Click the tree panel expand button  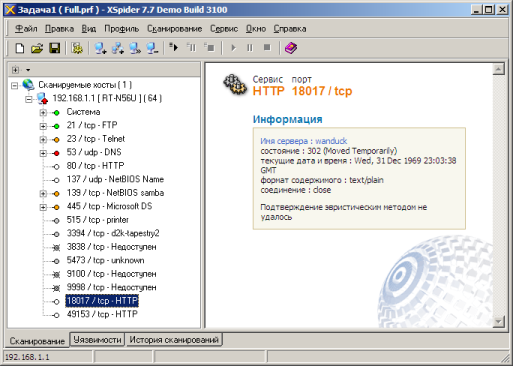pyautogui.click(x=15, y=70)
